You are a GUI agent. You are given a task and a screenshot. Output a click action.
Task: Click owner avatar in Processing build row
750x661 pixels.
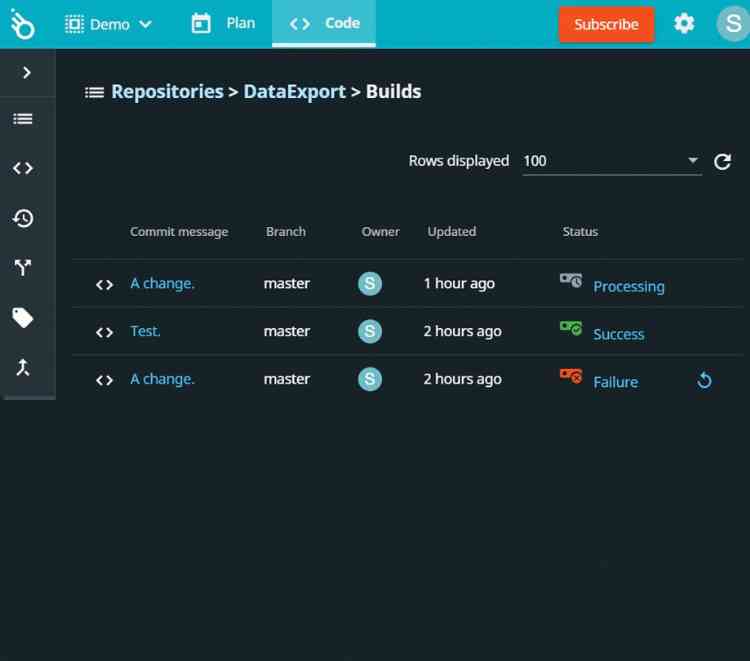pos(370,284)
